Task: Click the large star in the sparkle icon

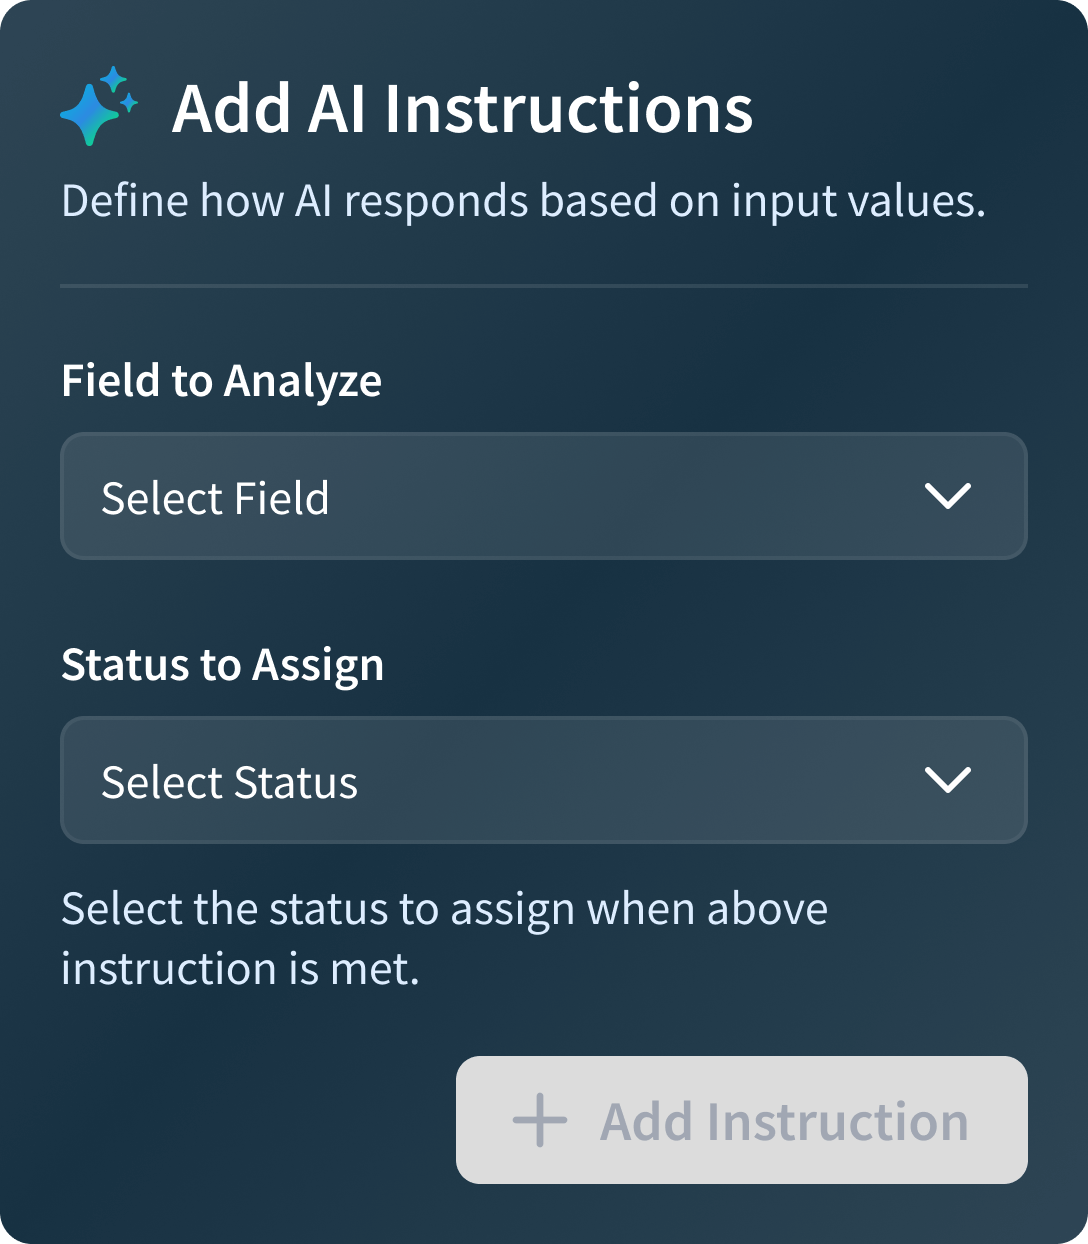Action: (91, 115)
